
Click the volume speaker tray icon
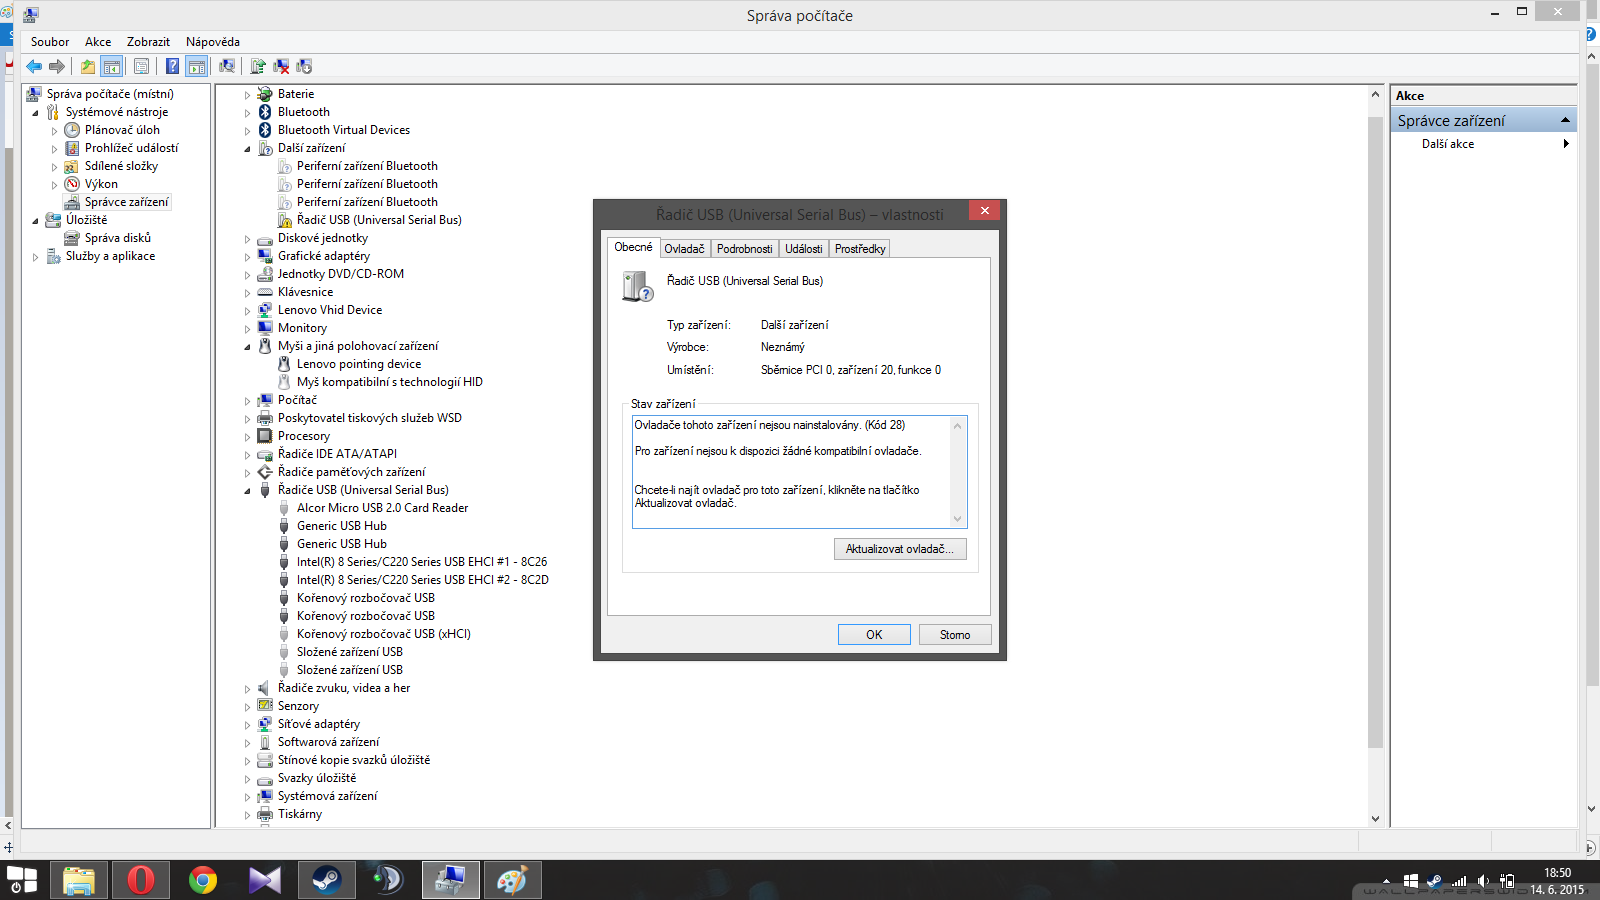point(1483,881)
